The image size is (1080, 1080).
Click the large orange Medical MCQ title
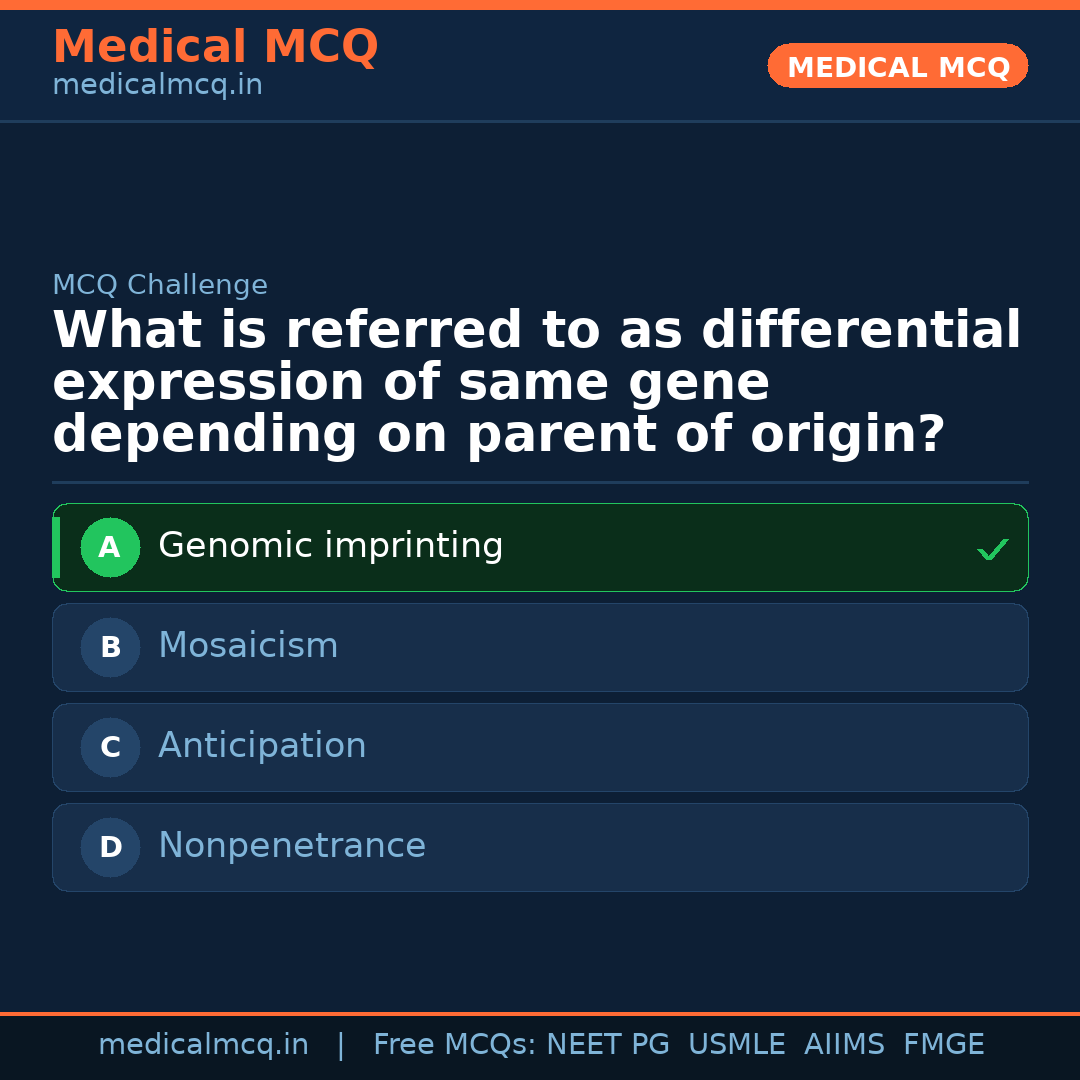coord(215,47)
